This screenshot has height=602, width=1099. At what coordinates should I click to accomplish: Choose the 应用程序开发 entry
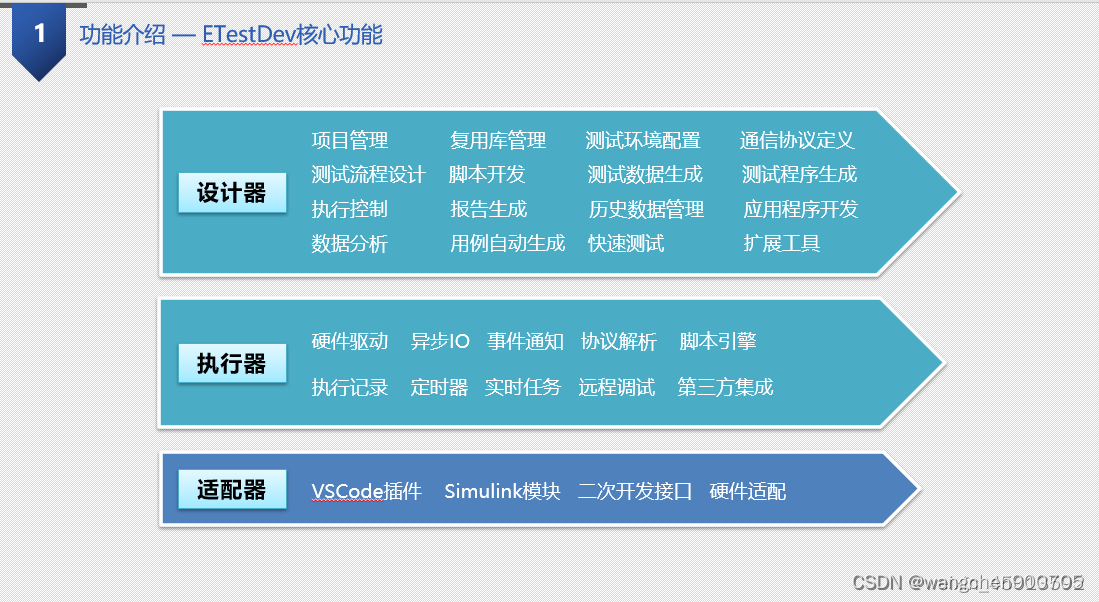click(x=800, y=209)
